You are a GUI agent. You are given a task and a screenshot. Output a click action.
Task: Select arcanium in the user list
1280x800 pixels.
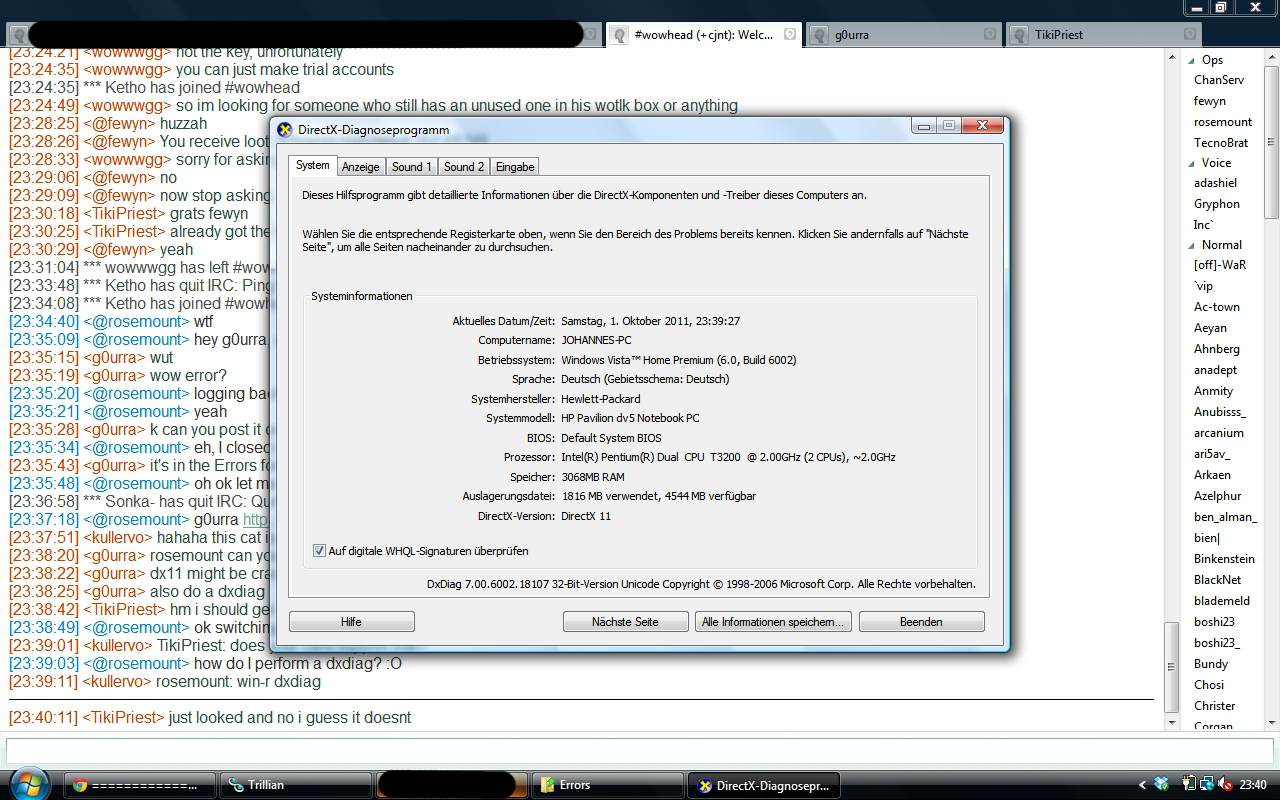1219,433
